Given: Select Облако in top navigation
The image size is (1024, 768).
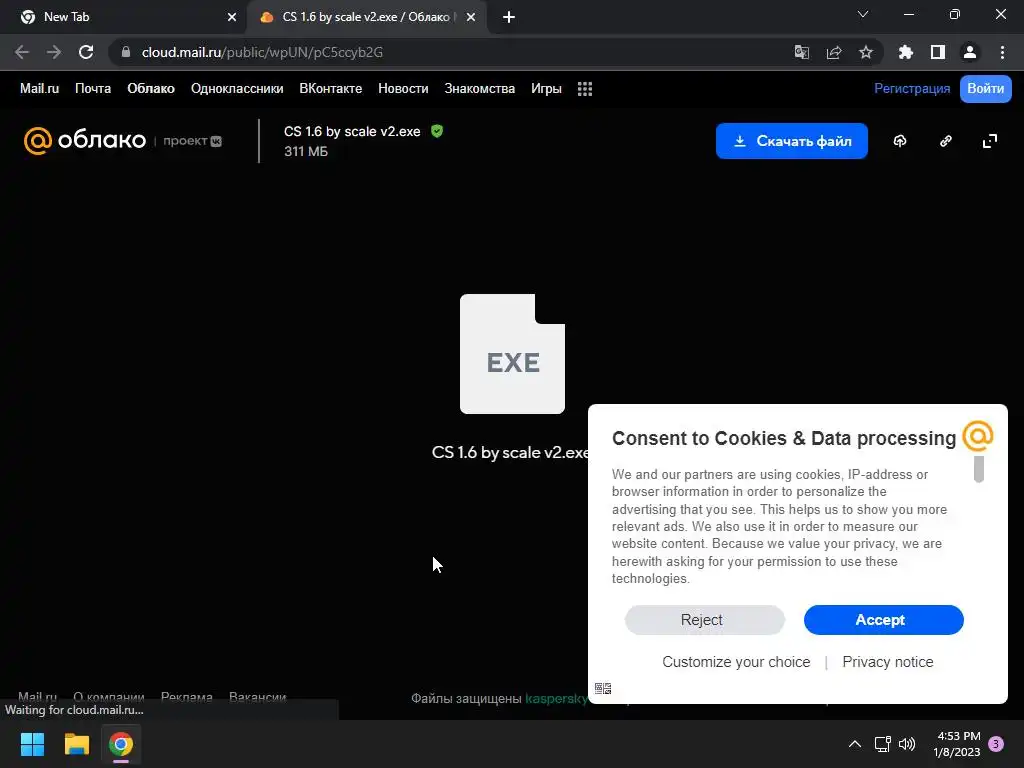Looking at the screenshot, I should 151,88.
